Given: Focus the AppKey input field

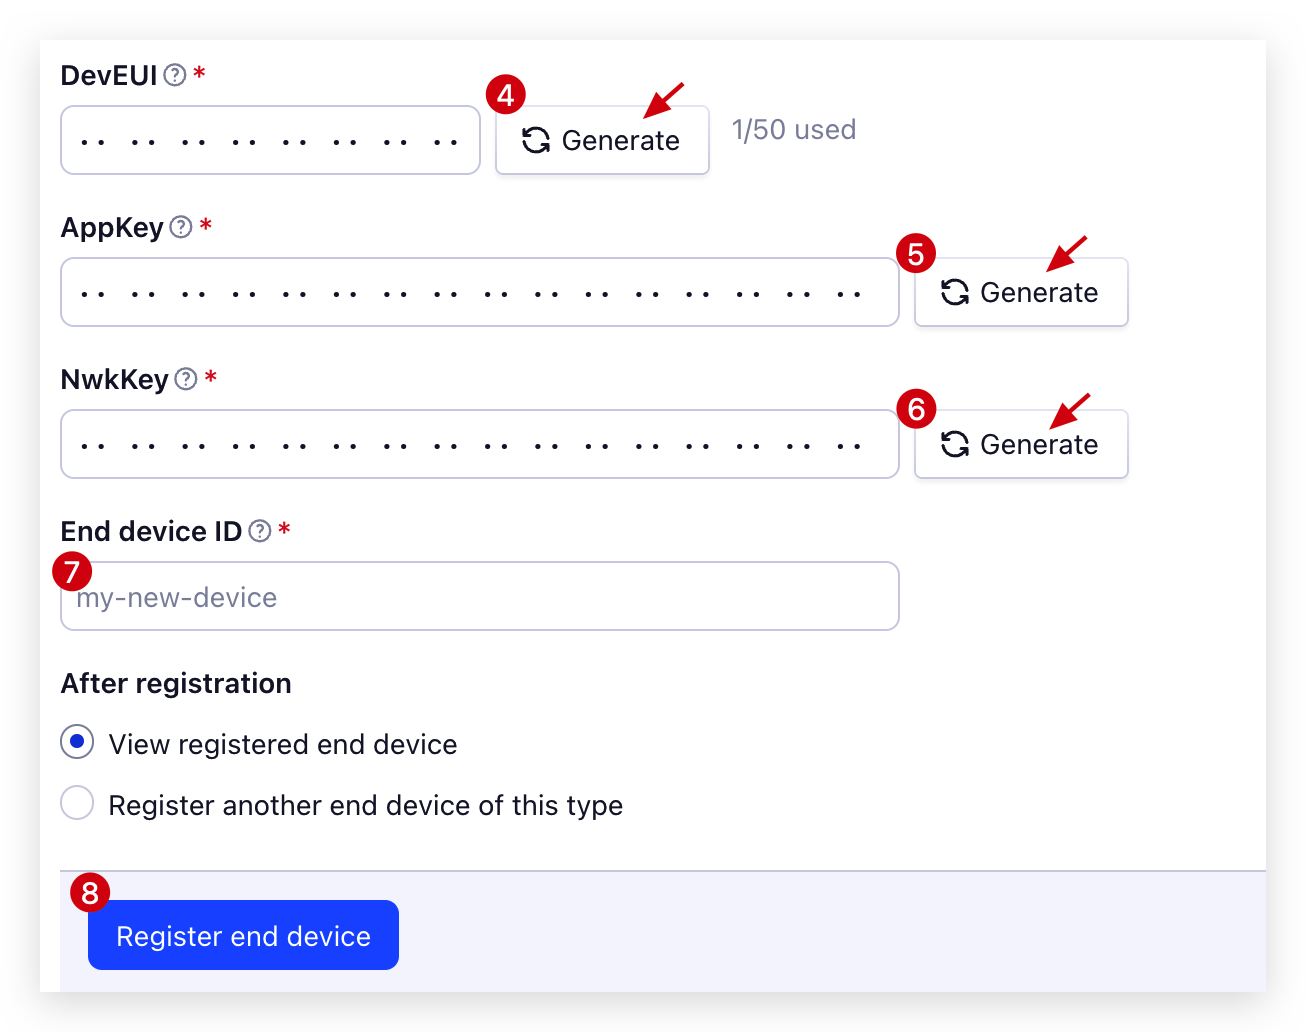Looking at the screenshot, I should click(x=480, y=292).
